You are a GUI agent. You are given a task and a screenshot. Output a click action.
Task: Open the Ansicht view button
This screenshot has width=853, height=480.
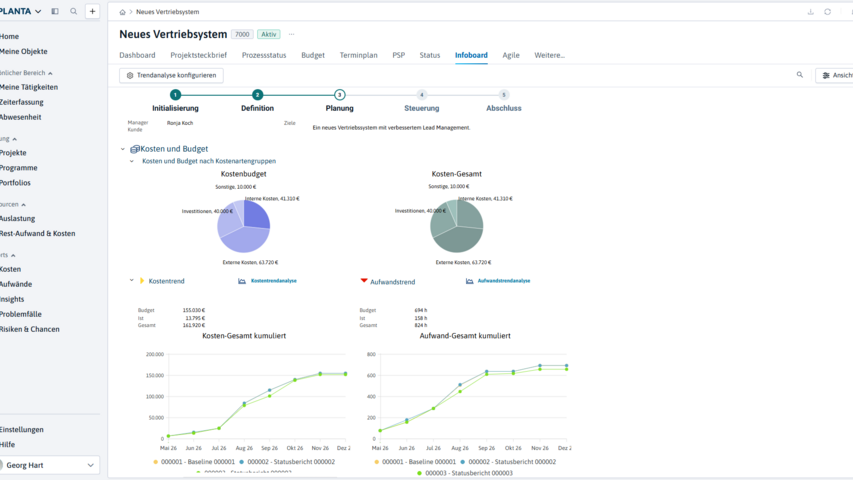pos(835,75)
